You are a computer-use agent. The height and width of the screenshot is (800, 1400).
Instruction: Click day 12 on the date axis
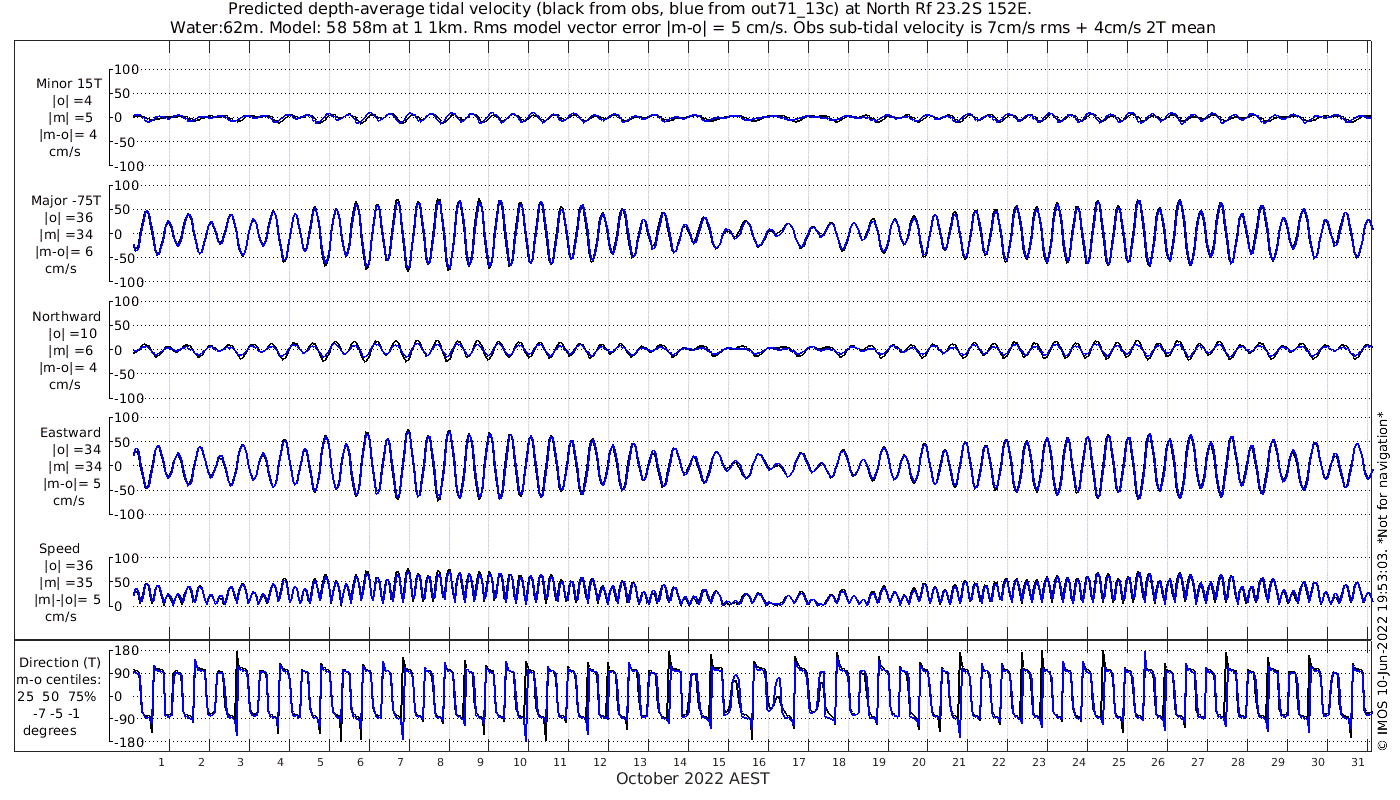point(600,762)
